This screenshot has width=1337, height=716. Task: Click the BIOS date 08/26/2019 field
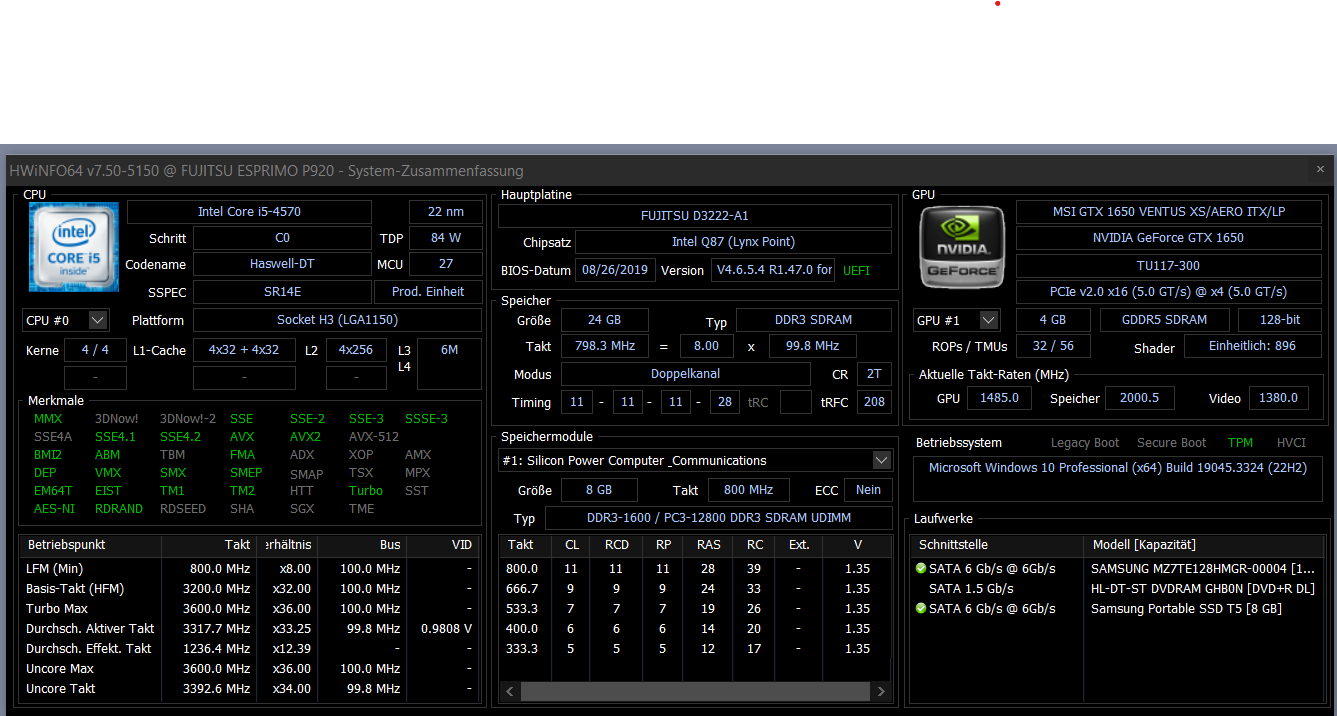tap(616, 270)
